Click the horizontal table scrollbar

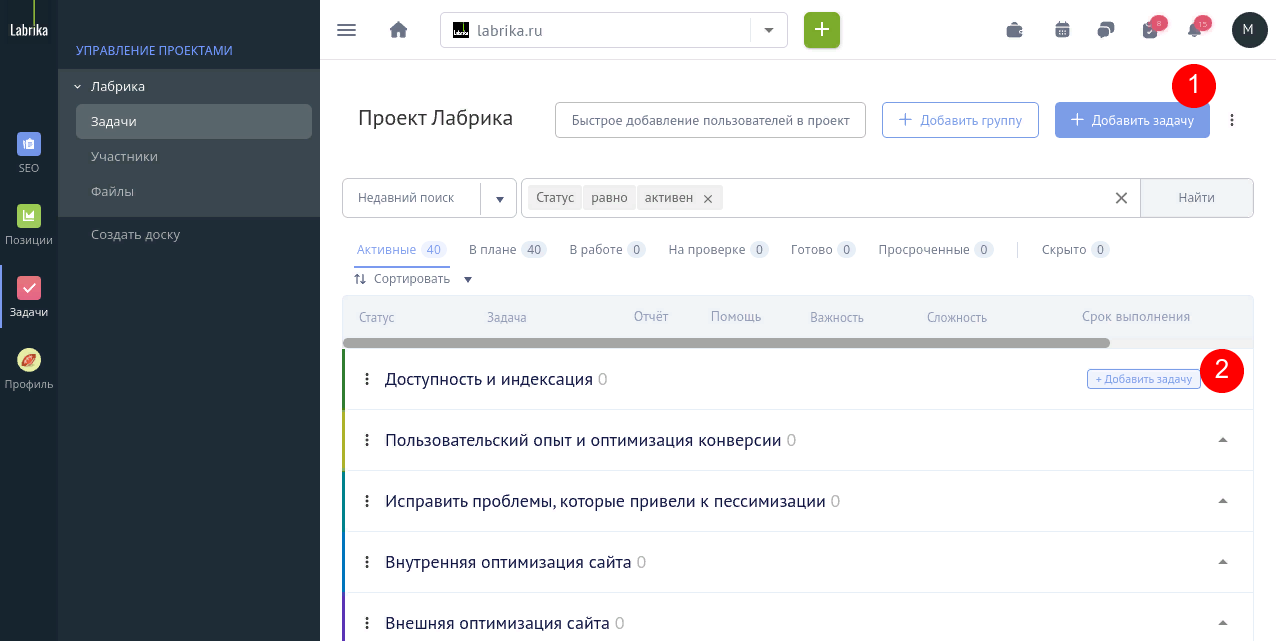726,343
